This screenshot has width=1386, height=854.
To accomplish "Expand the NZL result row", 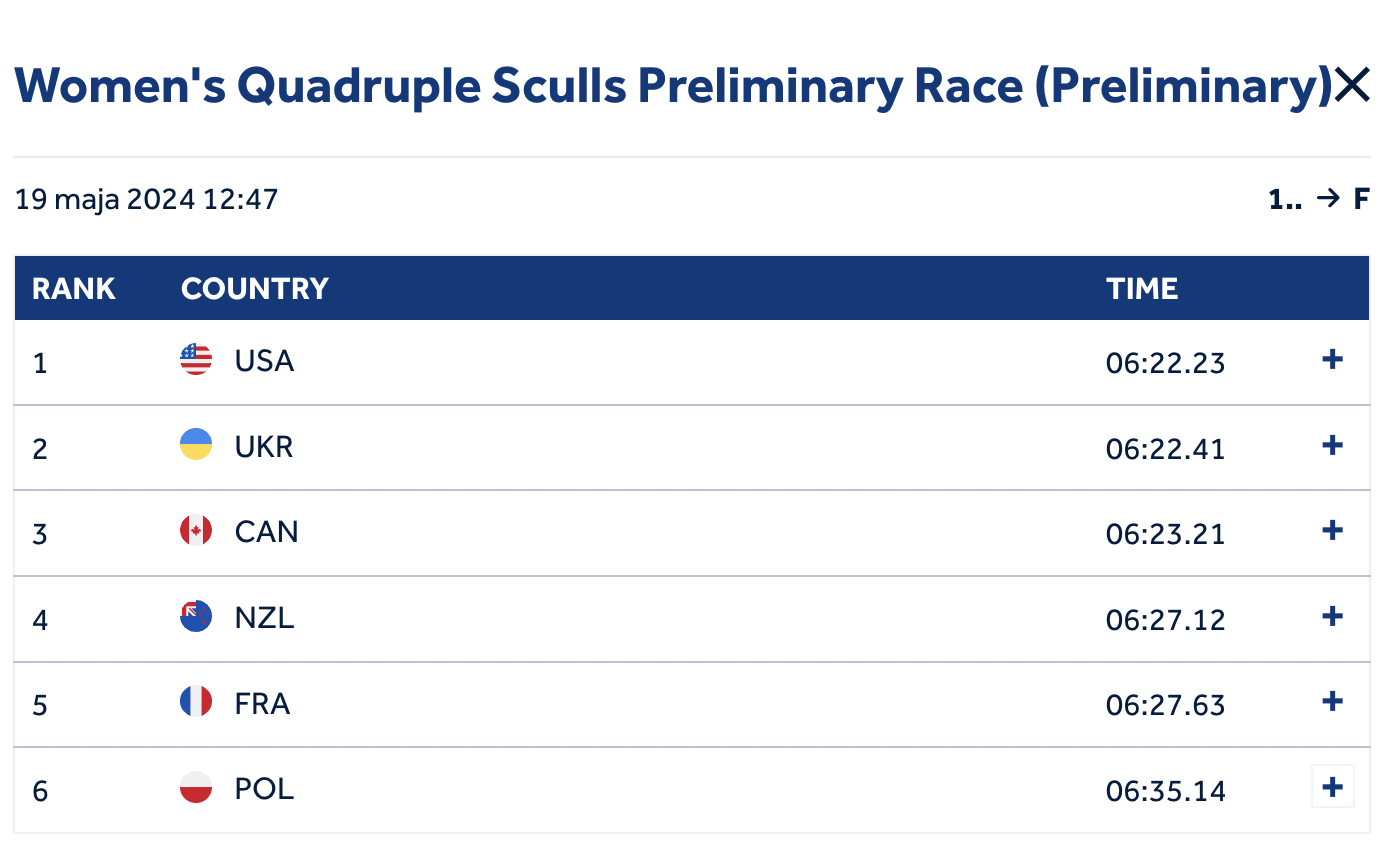I will tap(1332, 616).
